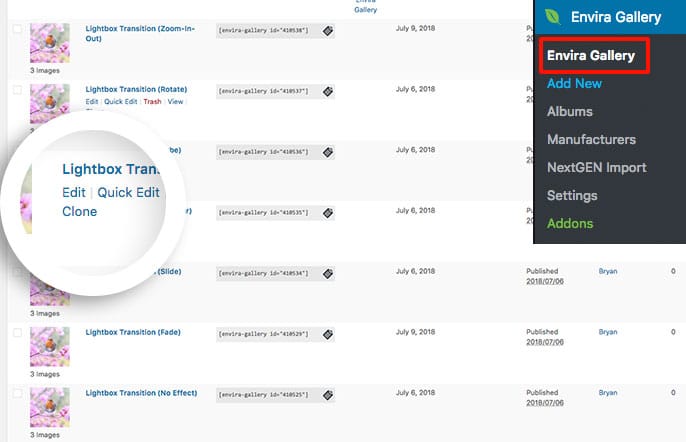This screenshot has height=442, width=686.
Task: Open Lightbox Transition (Rotate) gallery title
Action: click(136, 89)
